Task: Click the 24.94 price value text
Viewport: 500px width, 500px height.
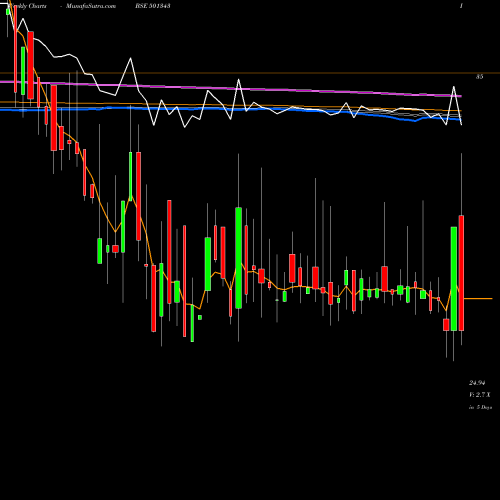Action: click(x=477, y=383)
